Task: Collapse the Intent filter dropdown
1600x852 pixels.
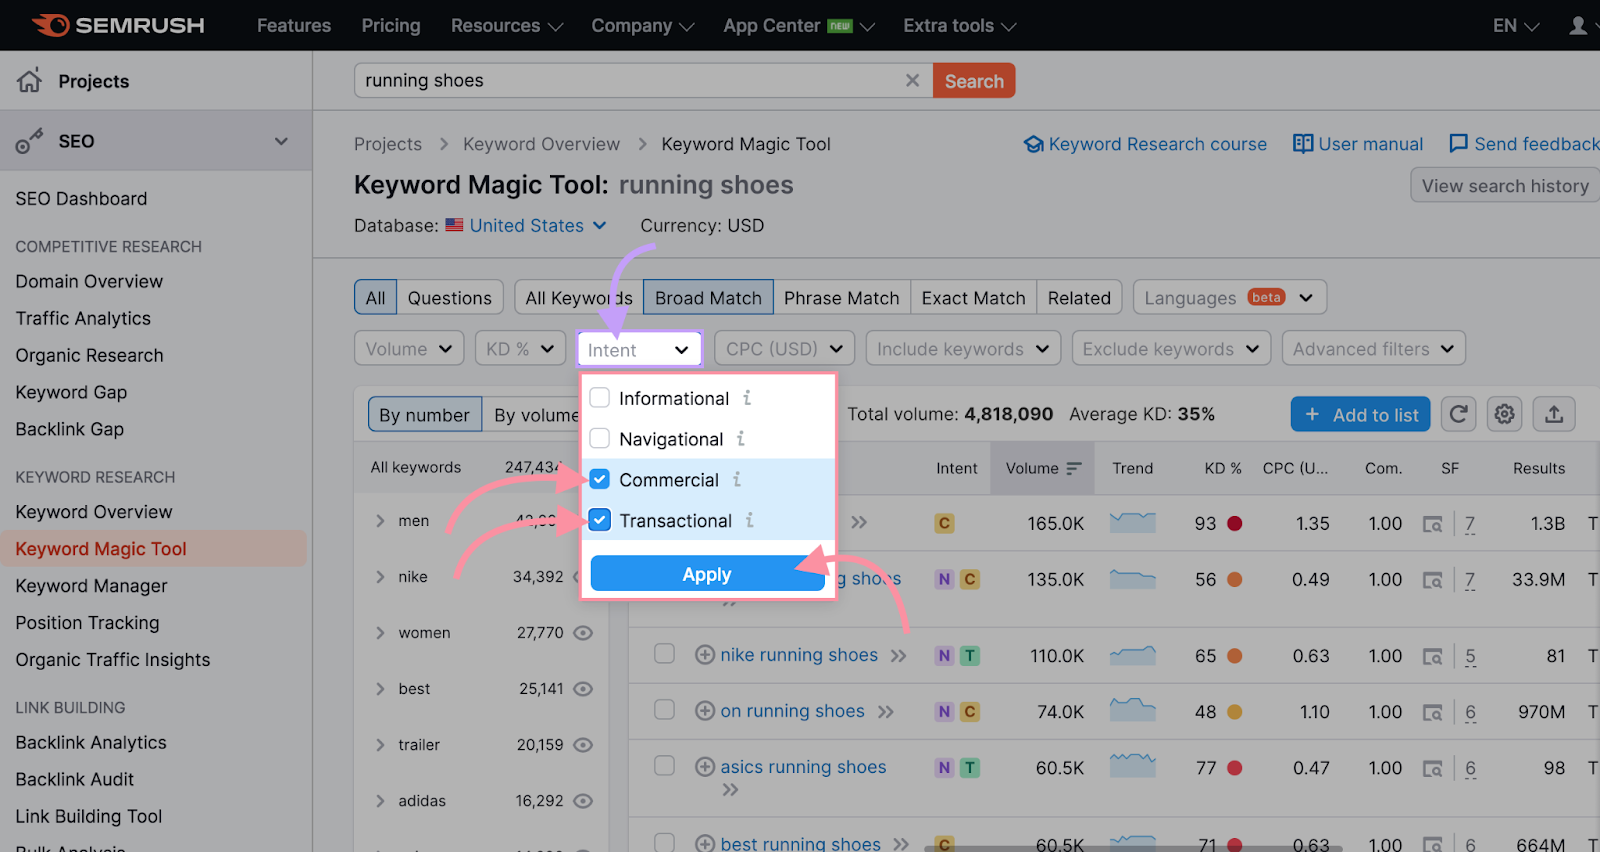Action: pyautogui.click(x=639, y=349)
